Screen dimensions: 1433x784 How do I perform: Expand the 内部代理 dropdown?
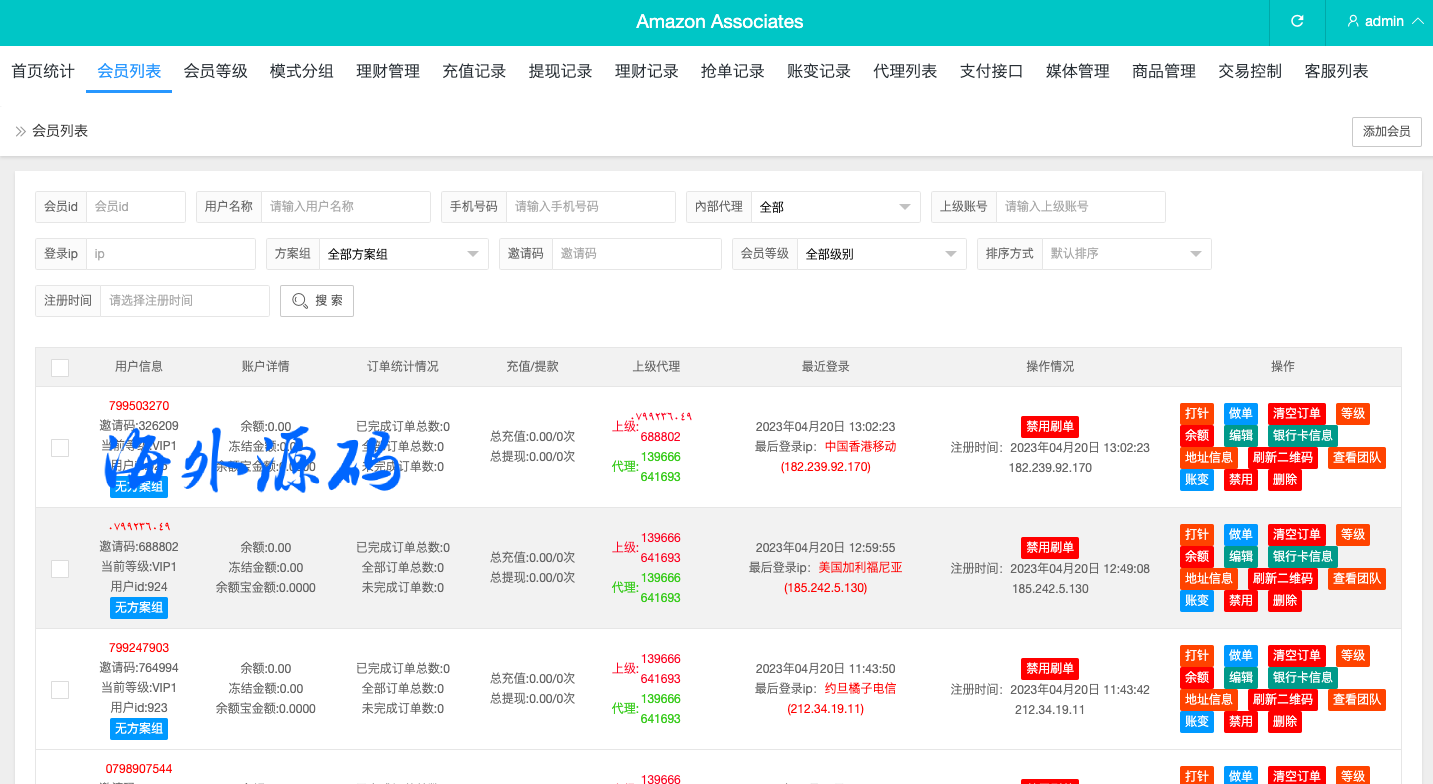pos(835,207)
